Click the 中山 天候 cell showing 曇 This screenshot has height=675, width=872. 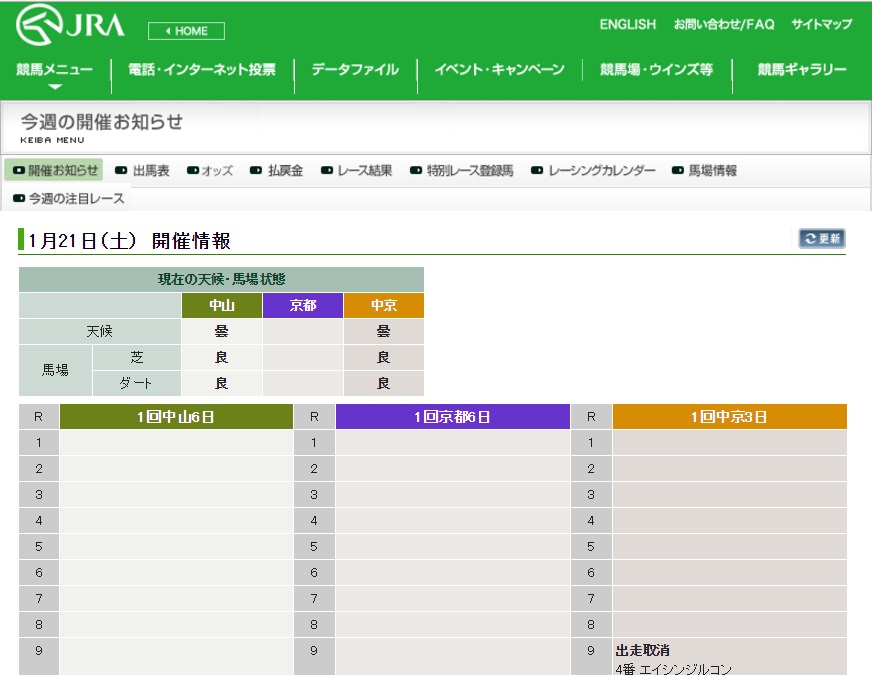[222, 331]
